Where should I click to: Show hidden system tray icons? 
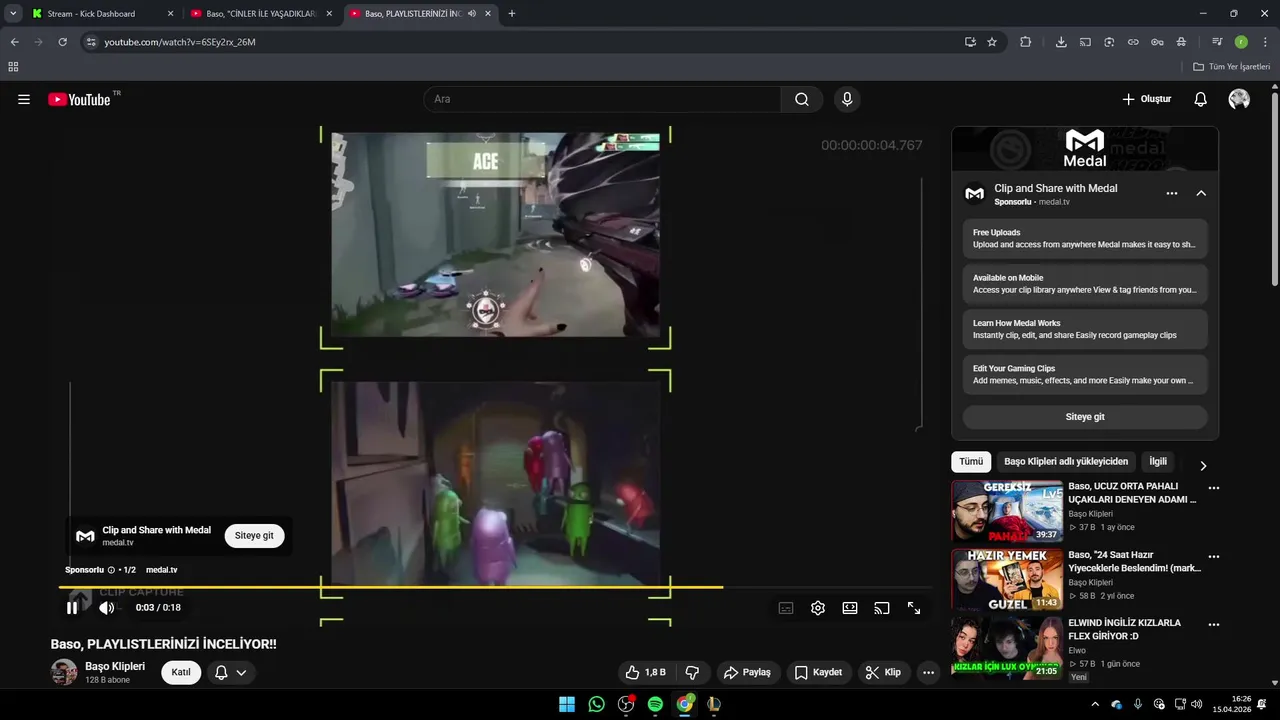pos(1095,704)
